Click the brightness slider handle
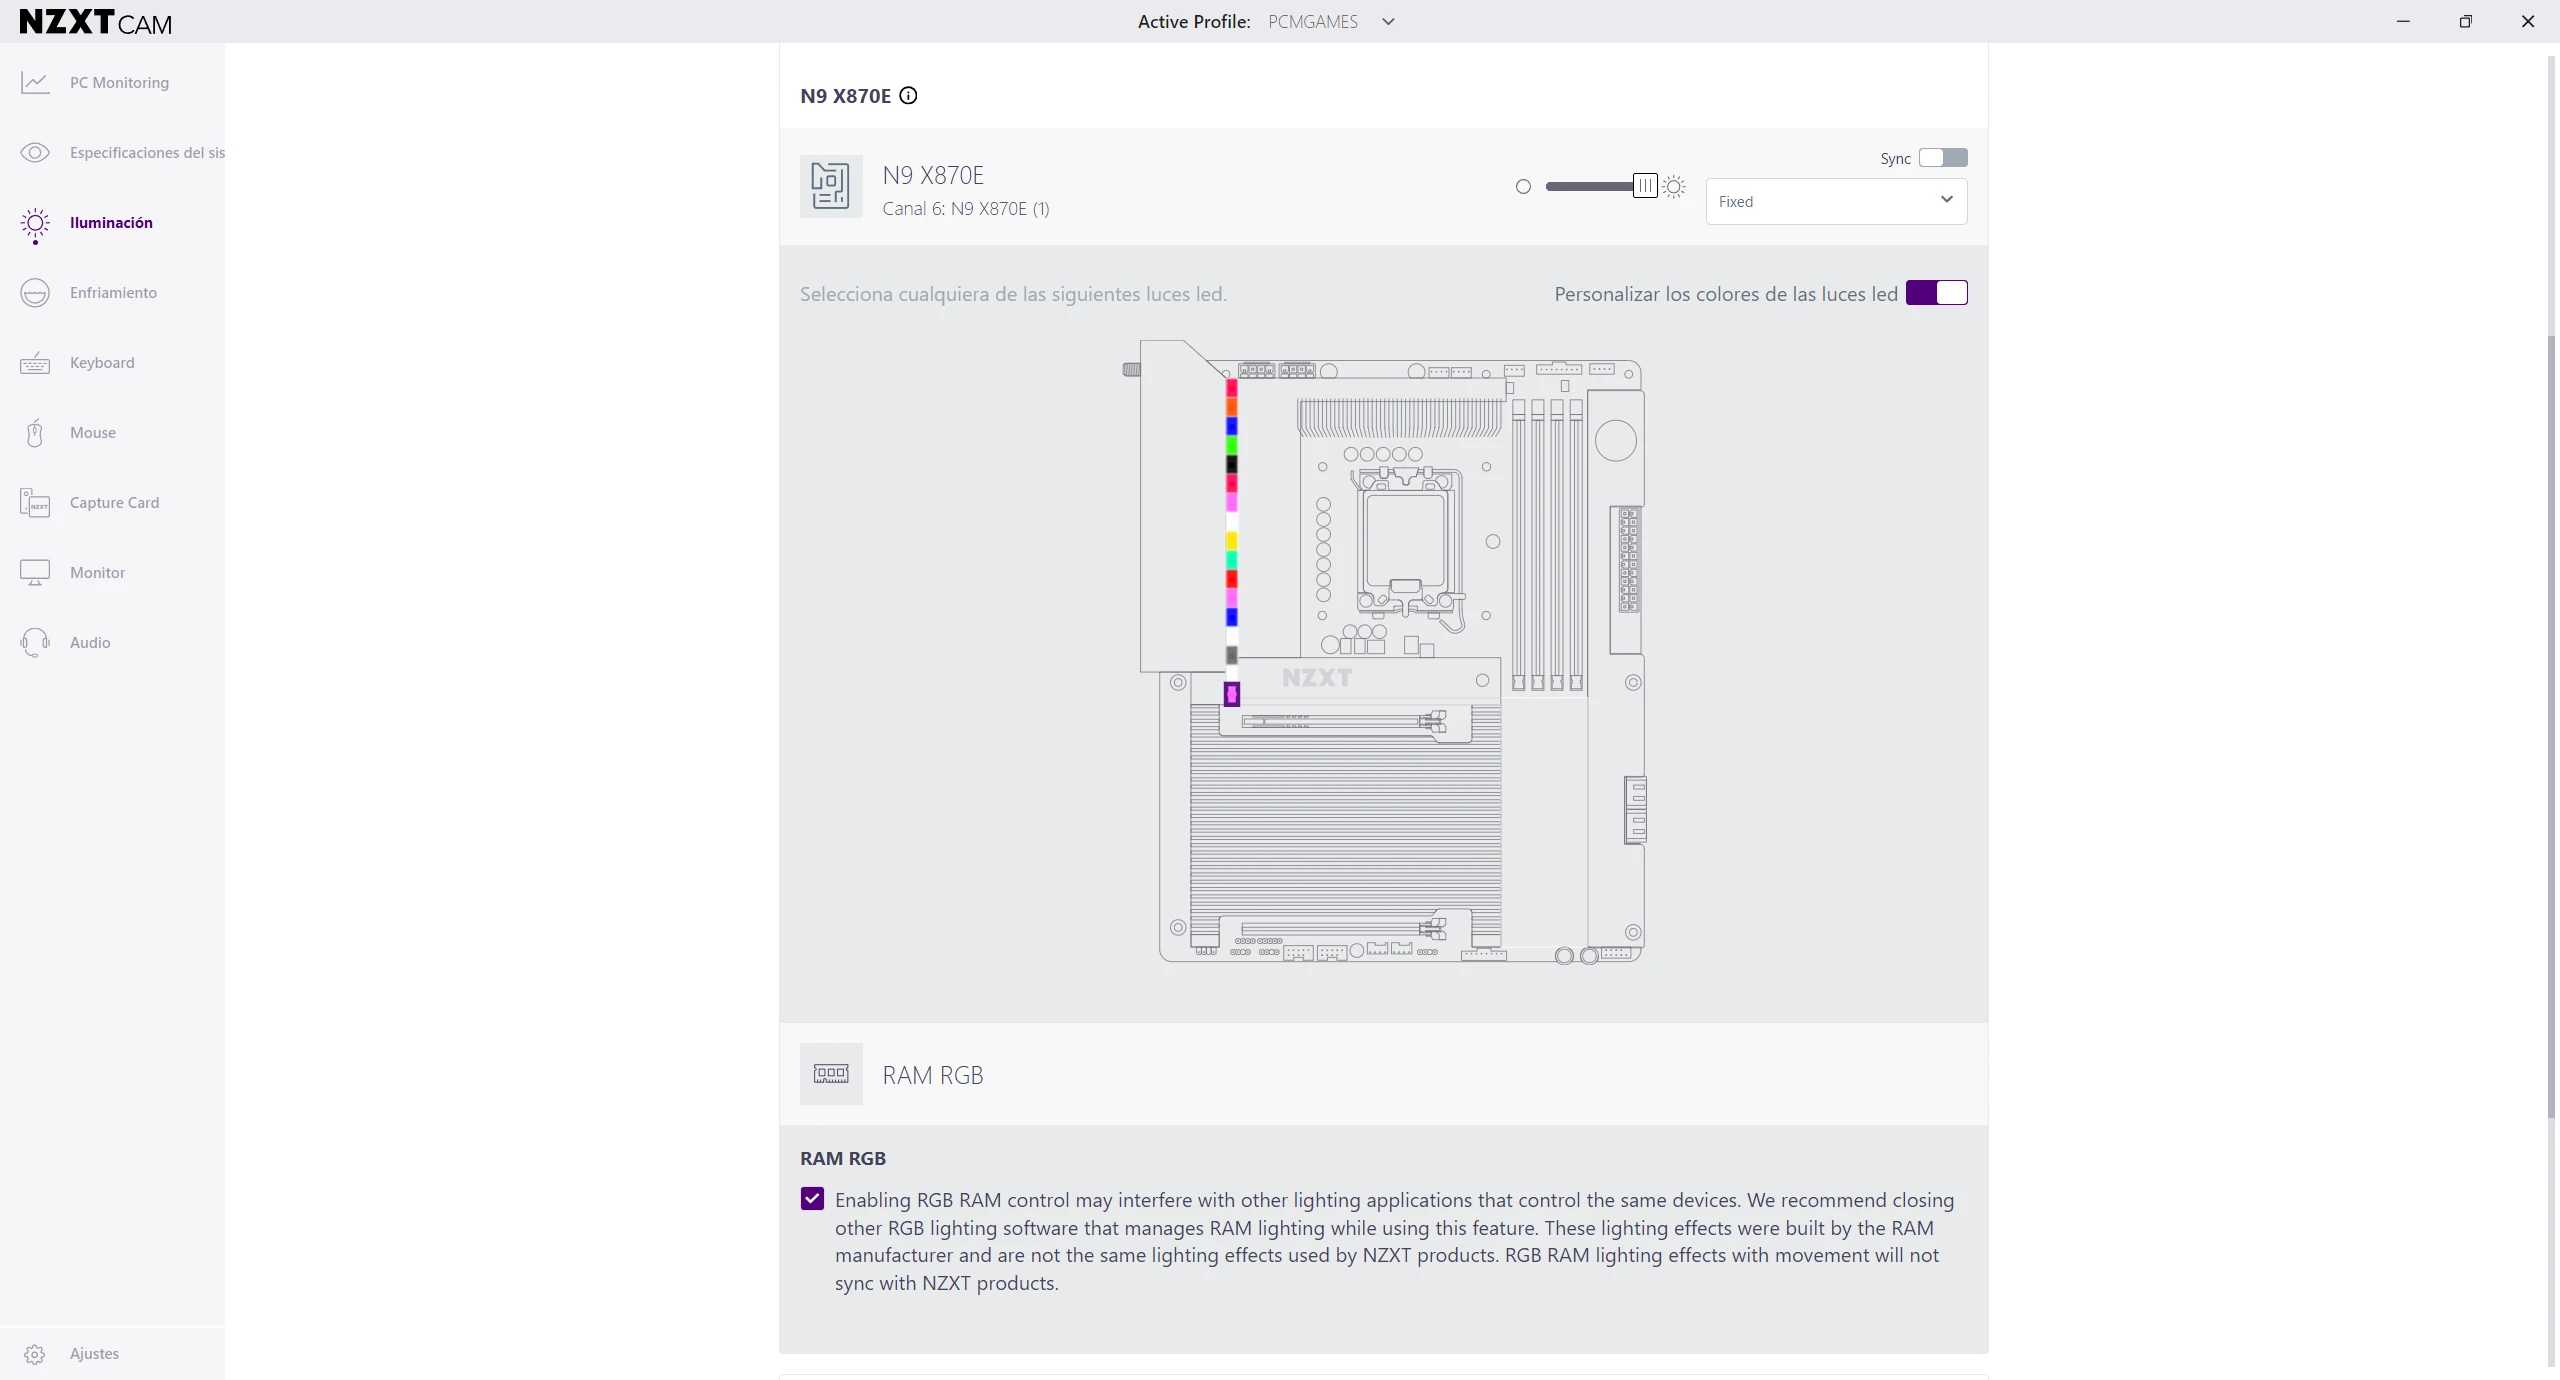The height and width of the screenshot is (1380, 2560). coord(1645,186)
